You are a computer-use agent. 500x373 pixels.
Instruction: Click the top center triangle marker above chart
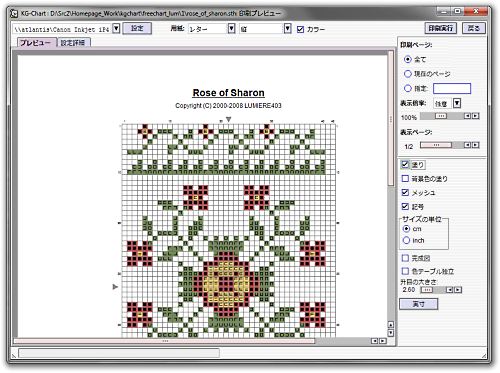click(x=229, y=119)
